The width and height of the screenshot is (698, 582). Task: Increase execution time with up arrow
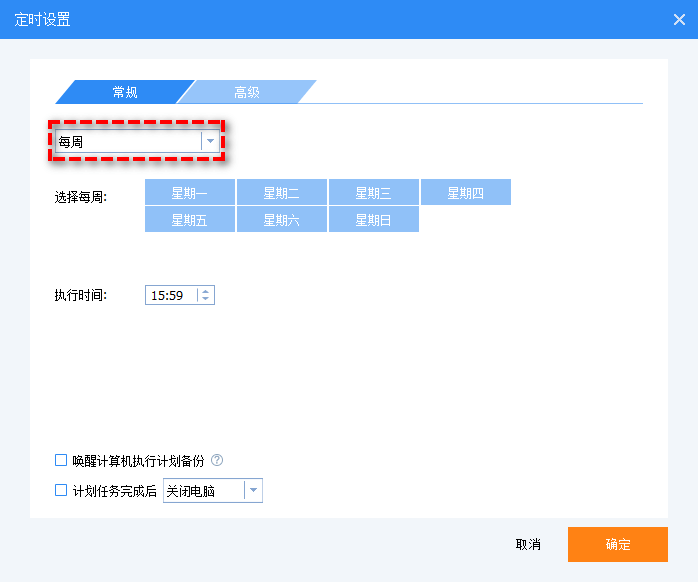pyautogui.click(x=206, y=291)
